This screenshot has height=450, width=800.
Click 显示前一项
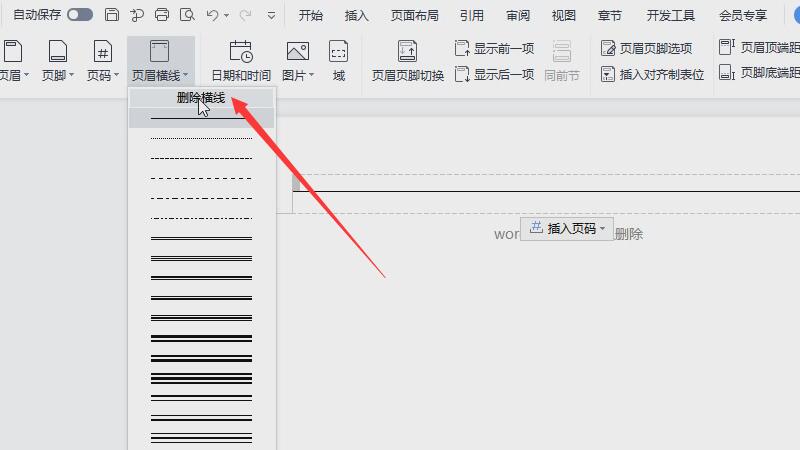(x=494, y=48)
